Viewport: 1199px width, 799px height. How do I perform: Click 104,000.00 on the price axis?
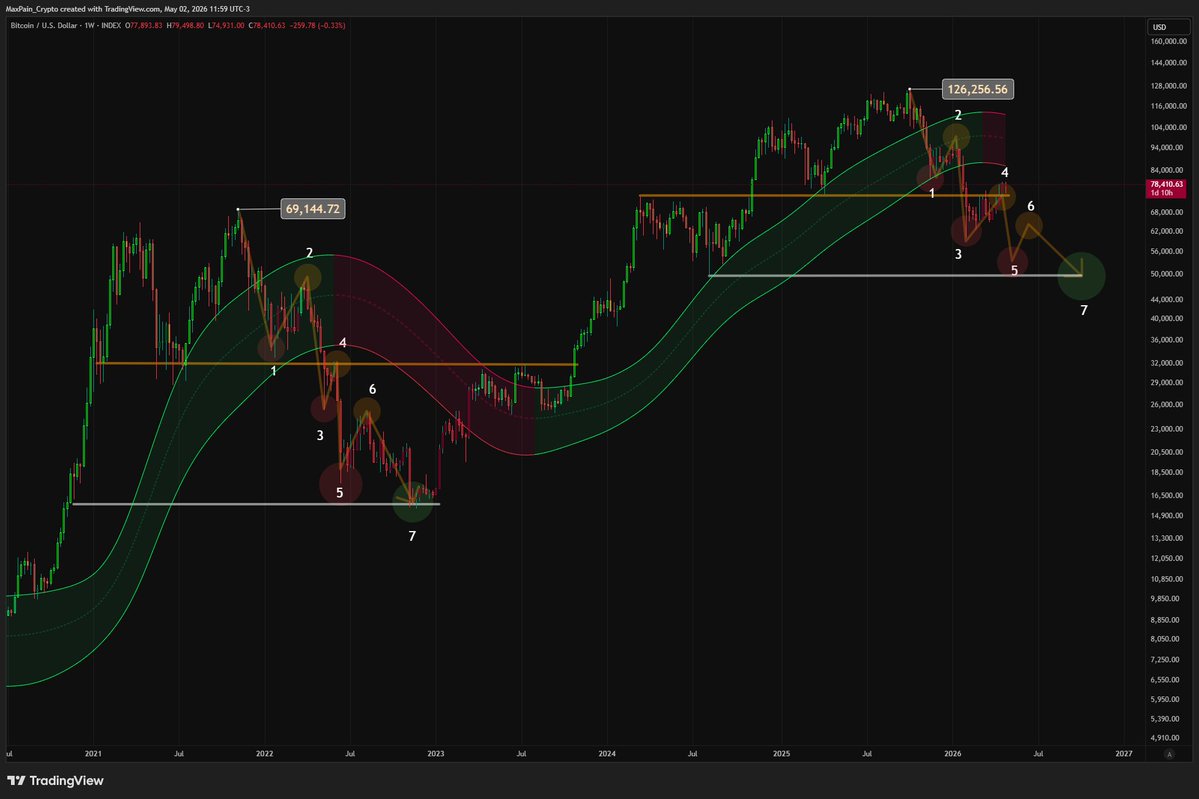pos(1168,127)
